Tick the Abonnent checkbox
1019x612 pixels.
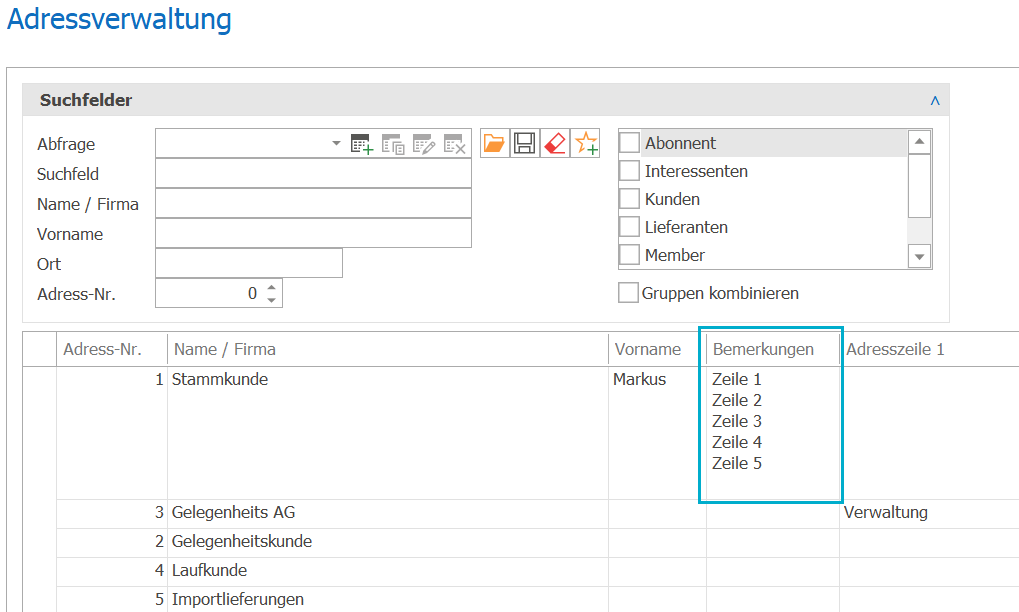[629, 142]
